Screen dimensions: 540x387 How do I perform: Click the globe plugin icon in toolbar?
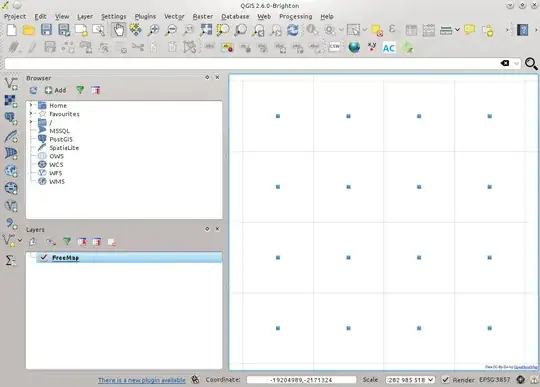pyautogui.click(x=354, y=47)
